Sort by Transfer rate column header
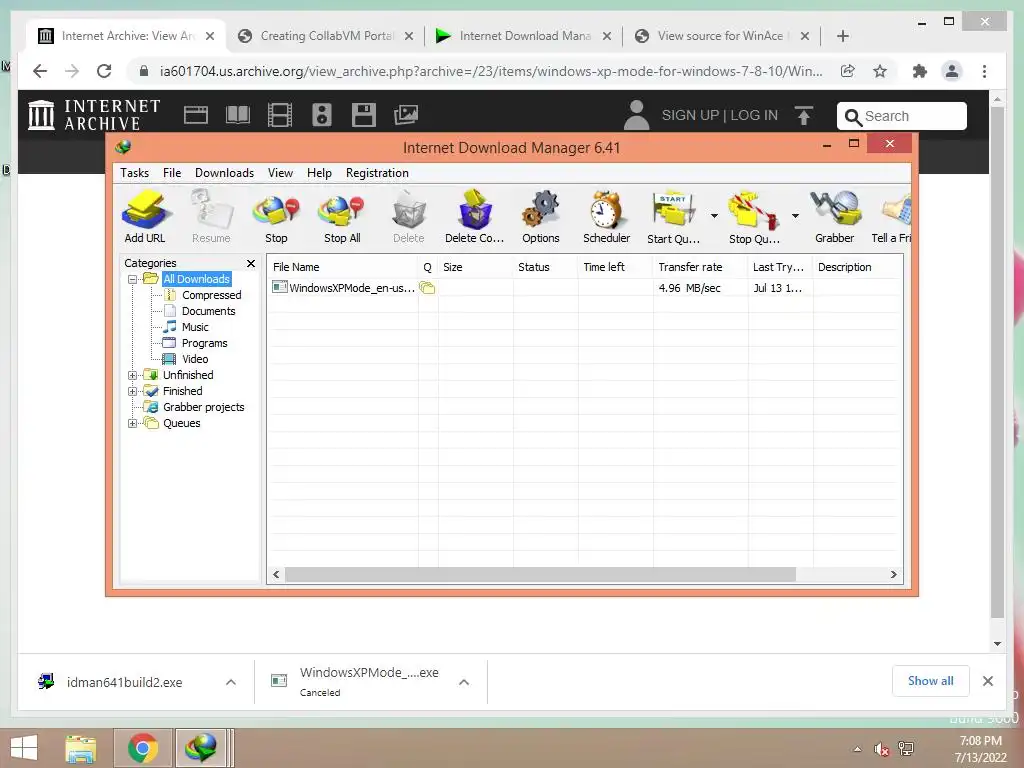Image resolution: width=1024 pixels, height=768 pixels. (700, 267)
